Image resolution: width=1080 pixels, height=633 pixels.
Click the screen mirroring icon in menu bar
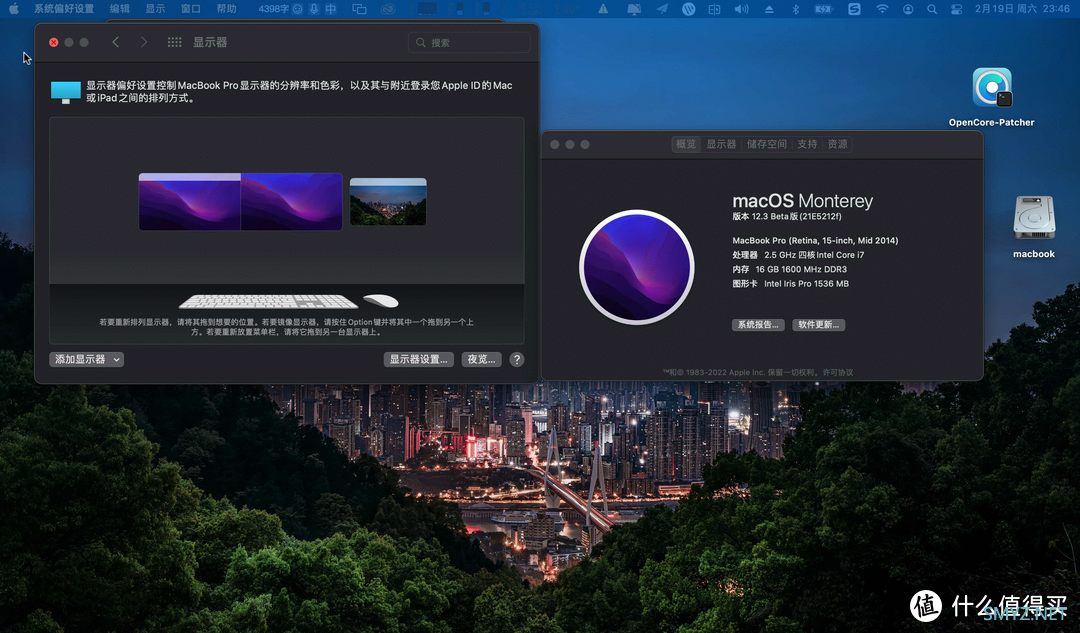click(x=359, y=9)
